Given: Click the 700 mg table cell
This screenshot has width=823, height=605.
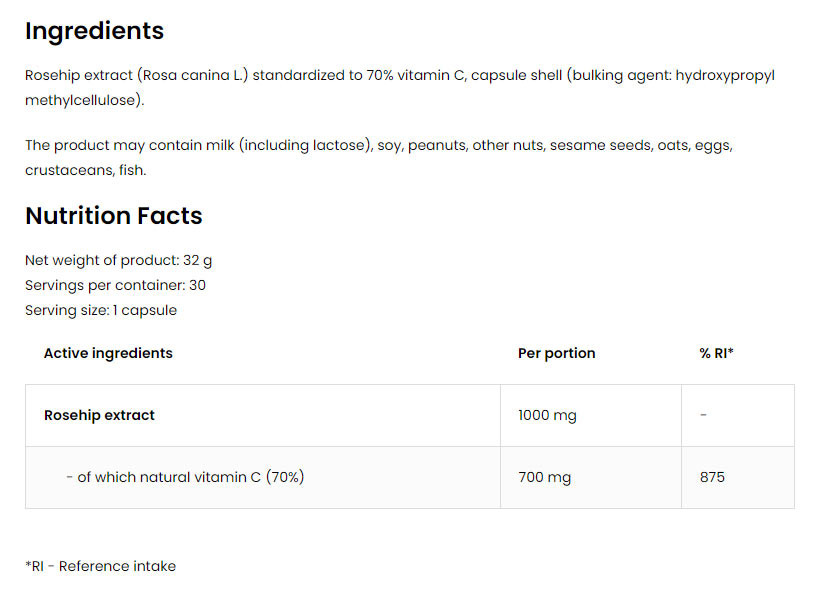Looking at the screenshot, I should point(544,477).
